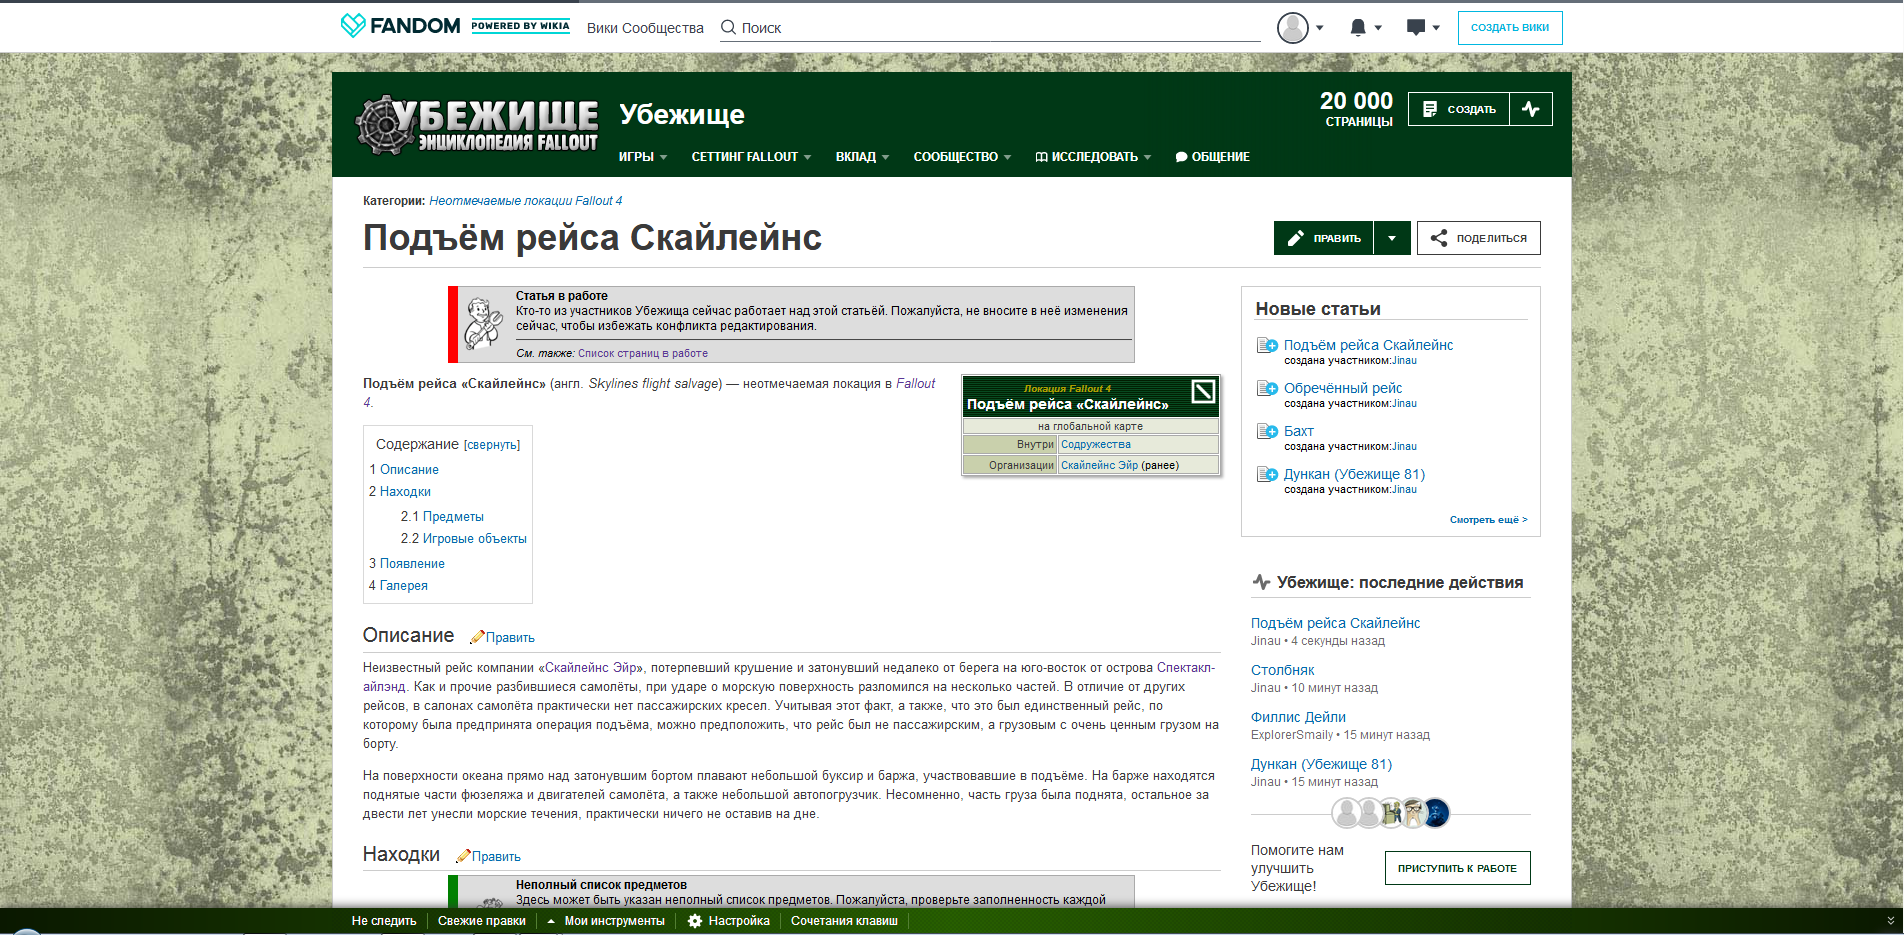Open Список страниц в работе link

(643, 353)
